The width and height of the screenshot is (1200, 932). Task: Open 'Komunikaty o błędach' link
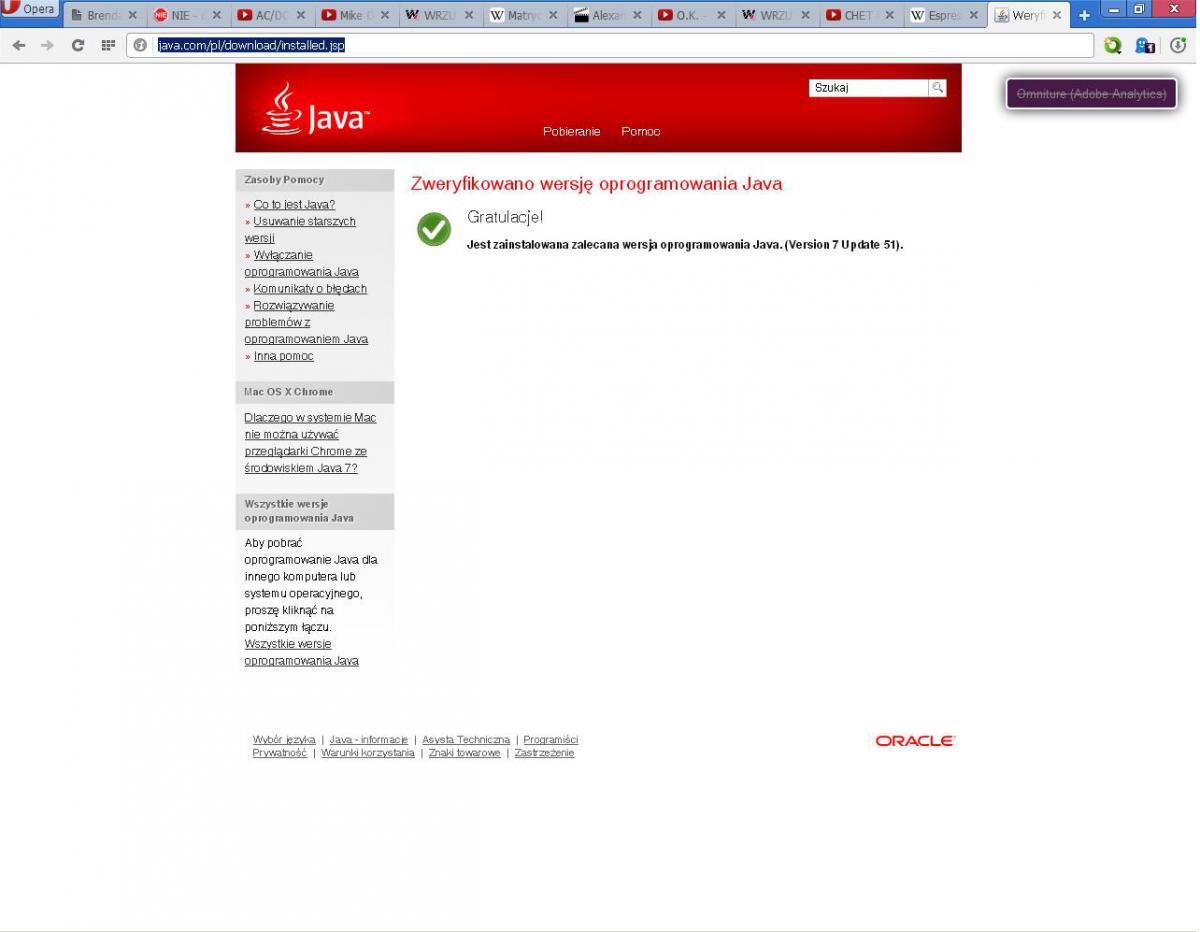click(x=310, y=289)
